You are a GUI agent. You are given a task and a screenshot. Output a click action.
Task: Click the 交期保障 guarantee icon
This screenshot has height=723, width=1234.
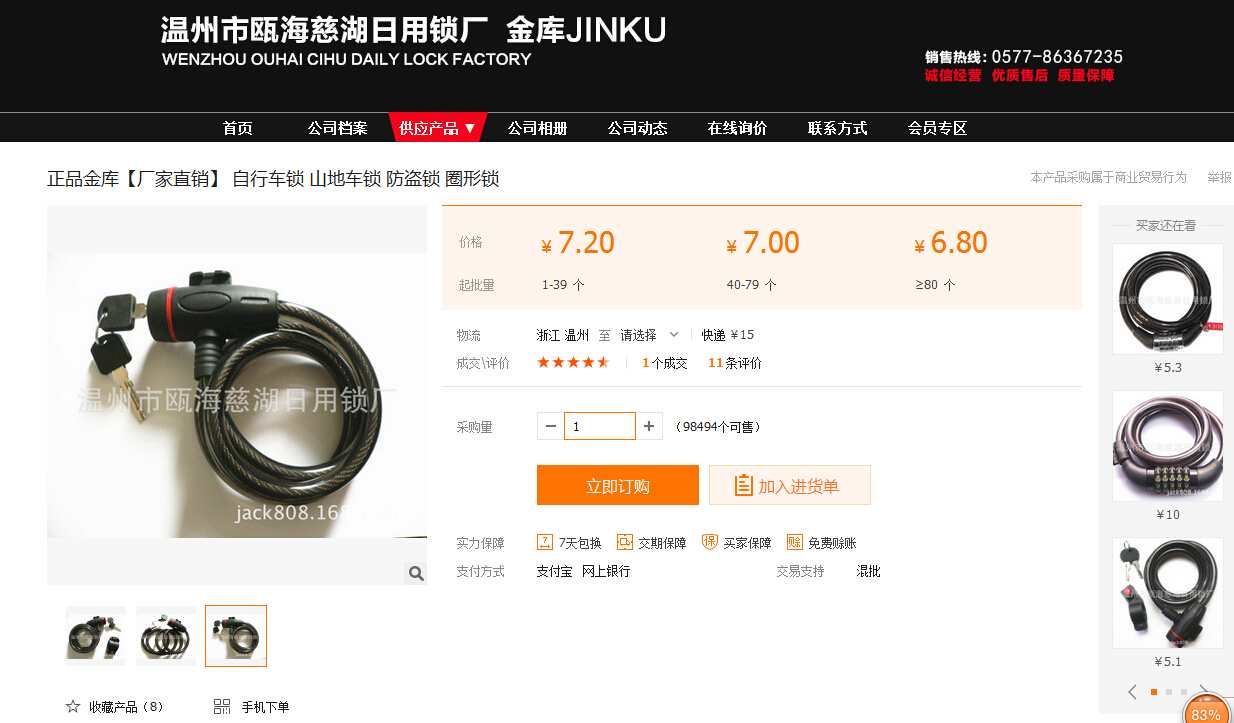pos(625,542)
